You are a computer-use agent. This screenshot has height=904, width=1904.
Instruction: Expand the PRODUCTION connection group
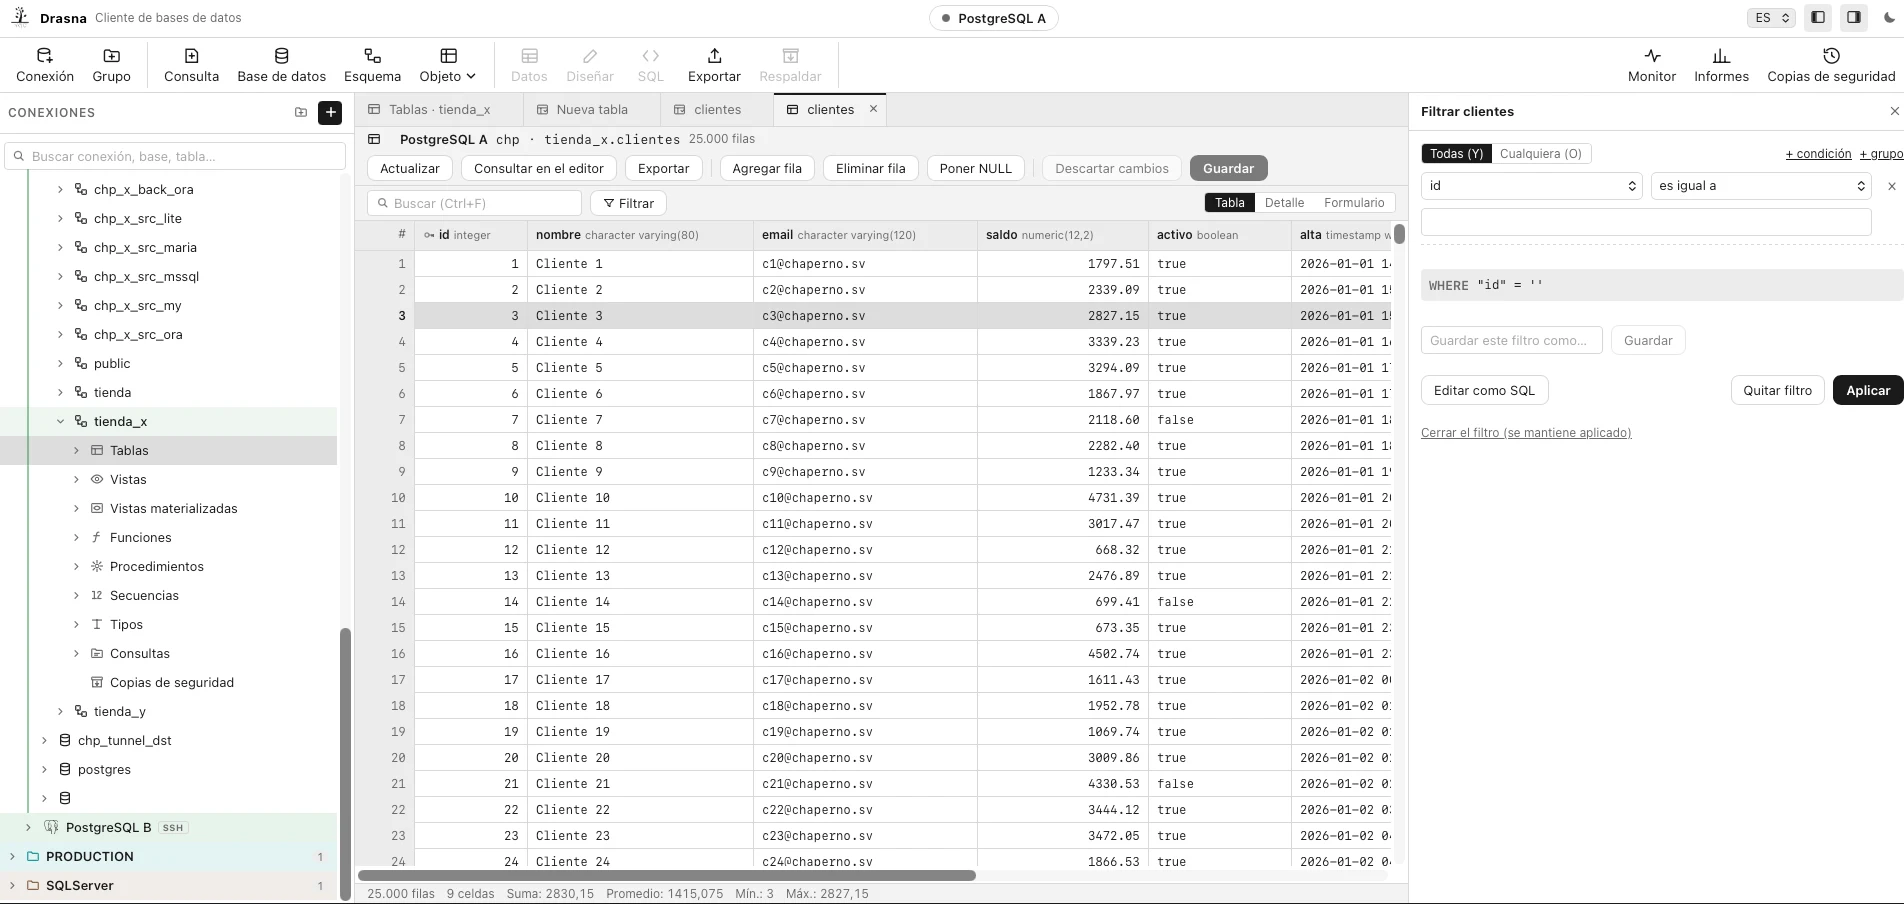coord(12,857)
